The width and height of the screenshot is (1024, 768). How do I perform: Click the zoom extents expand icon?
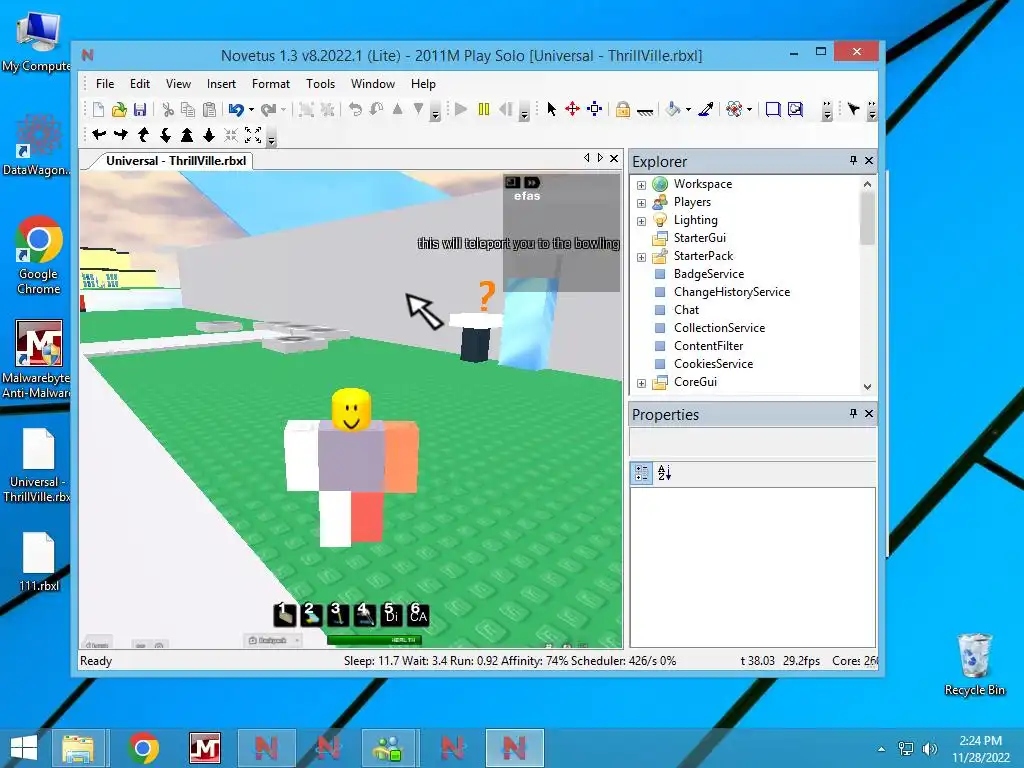[x=253, y=135]
